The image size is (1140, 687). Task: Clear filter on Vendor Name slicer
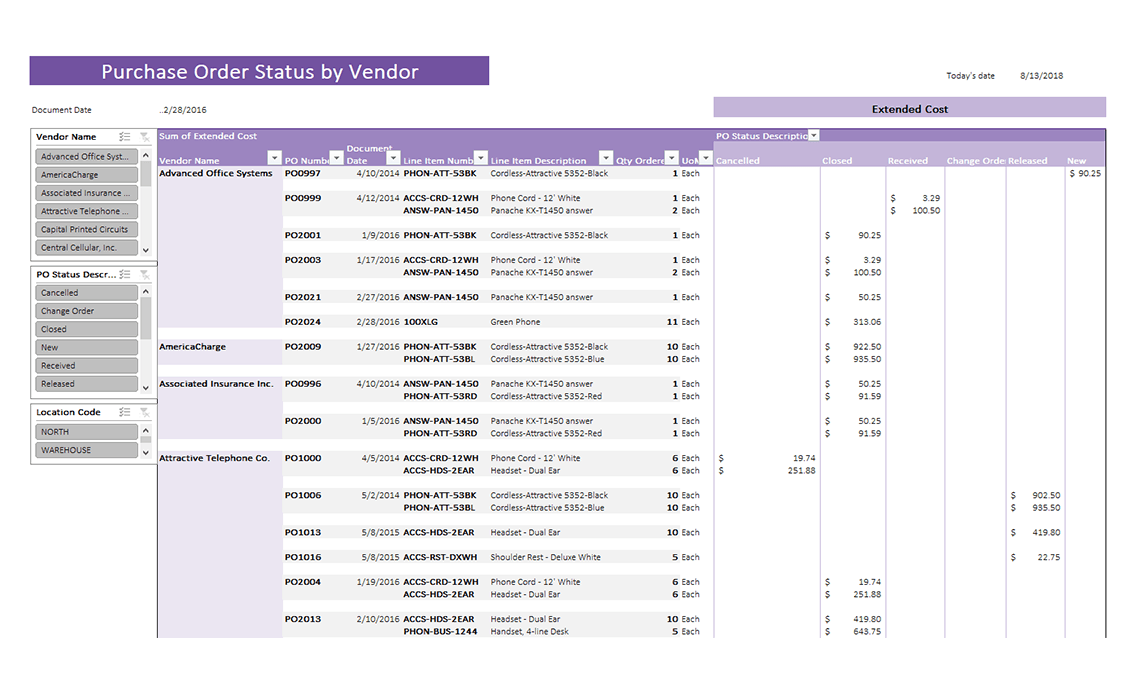click(145, 137)
